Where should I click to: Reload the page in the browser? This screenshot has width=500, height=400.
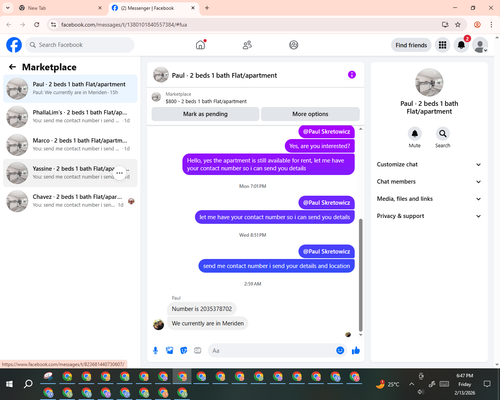point(37,25)
